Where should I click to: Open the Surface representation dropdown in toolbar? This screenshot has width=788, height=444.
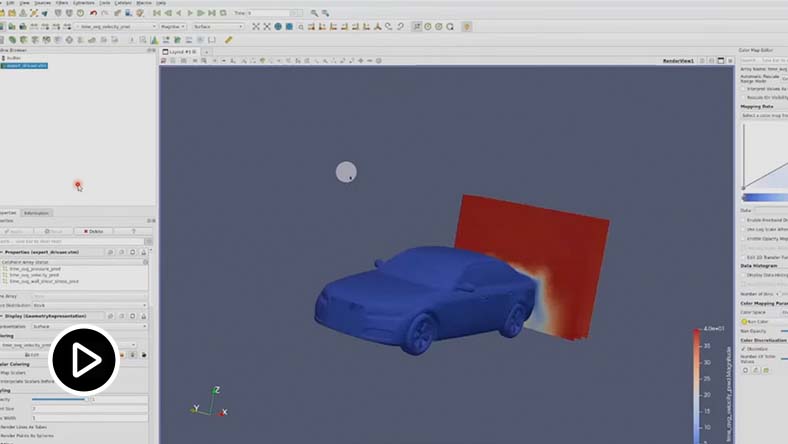coord(217,27)
